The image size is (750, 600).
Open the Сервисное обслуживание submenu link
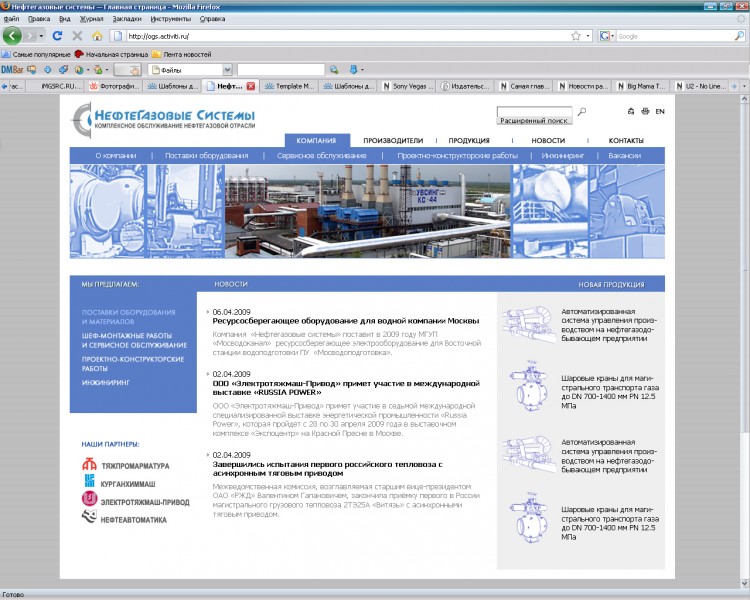click(x=321, y=156)
